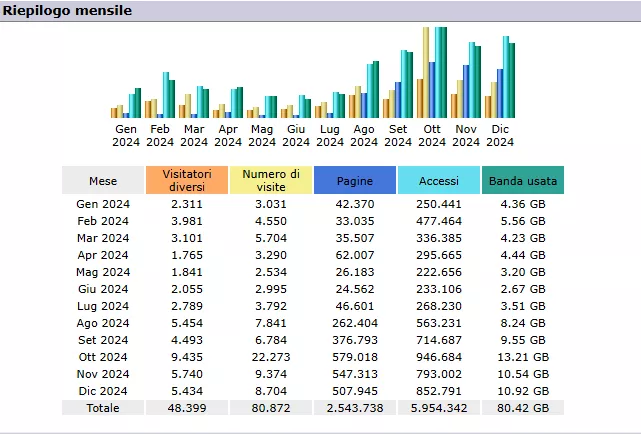Select the total unique visitors value 48.399
Viewport: 641px width, 434px height.
[187, 408]
